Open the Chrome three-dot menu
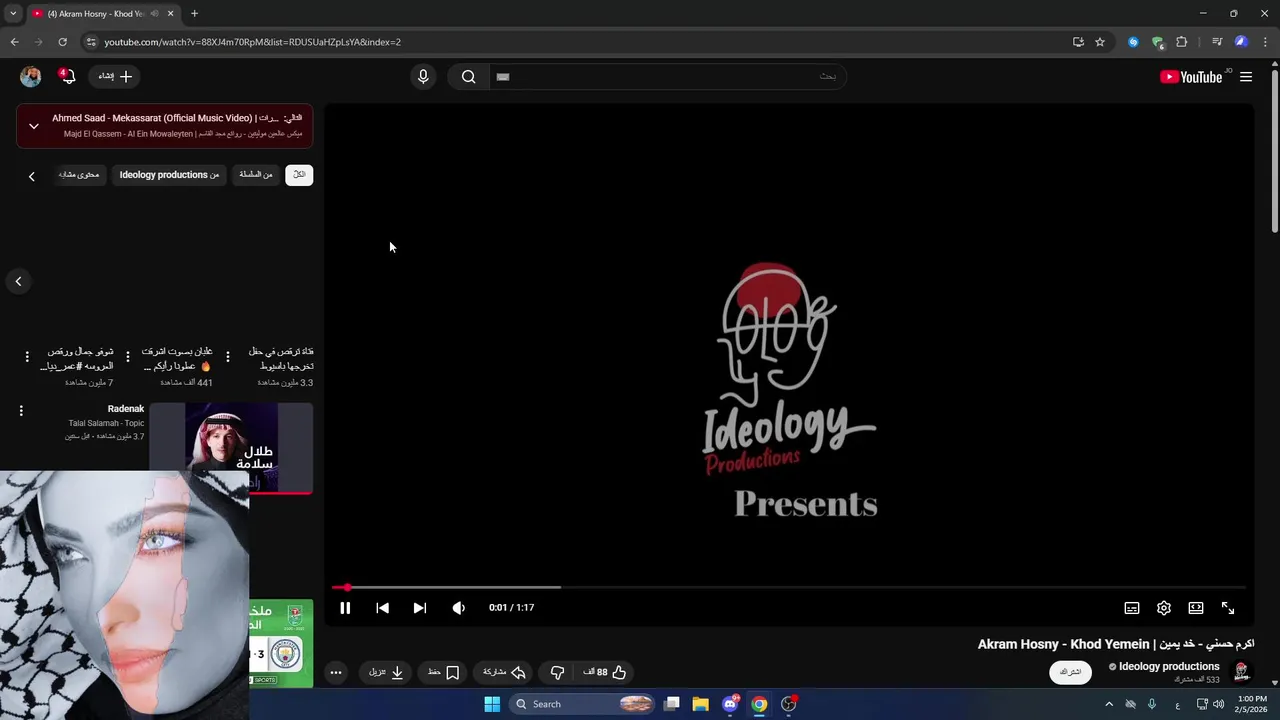The image size is (1280, 720). coord(1265,42)
